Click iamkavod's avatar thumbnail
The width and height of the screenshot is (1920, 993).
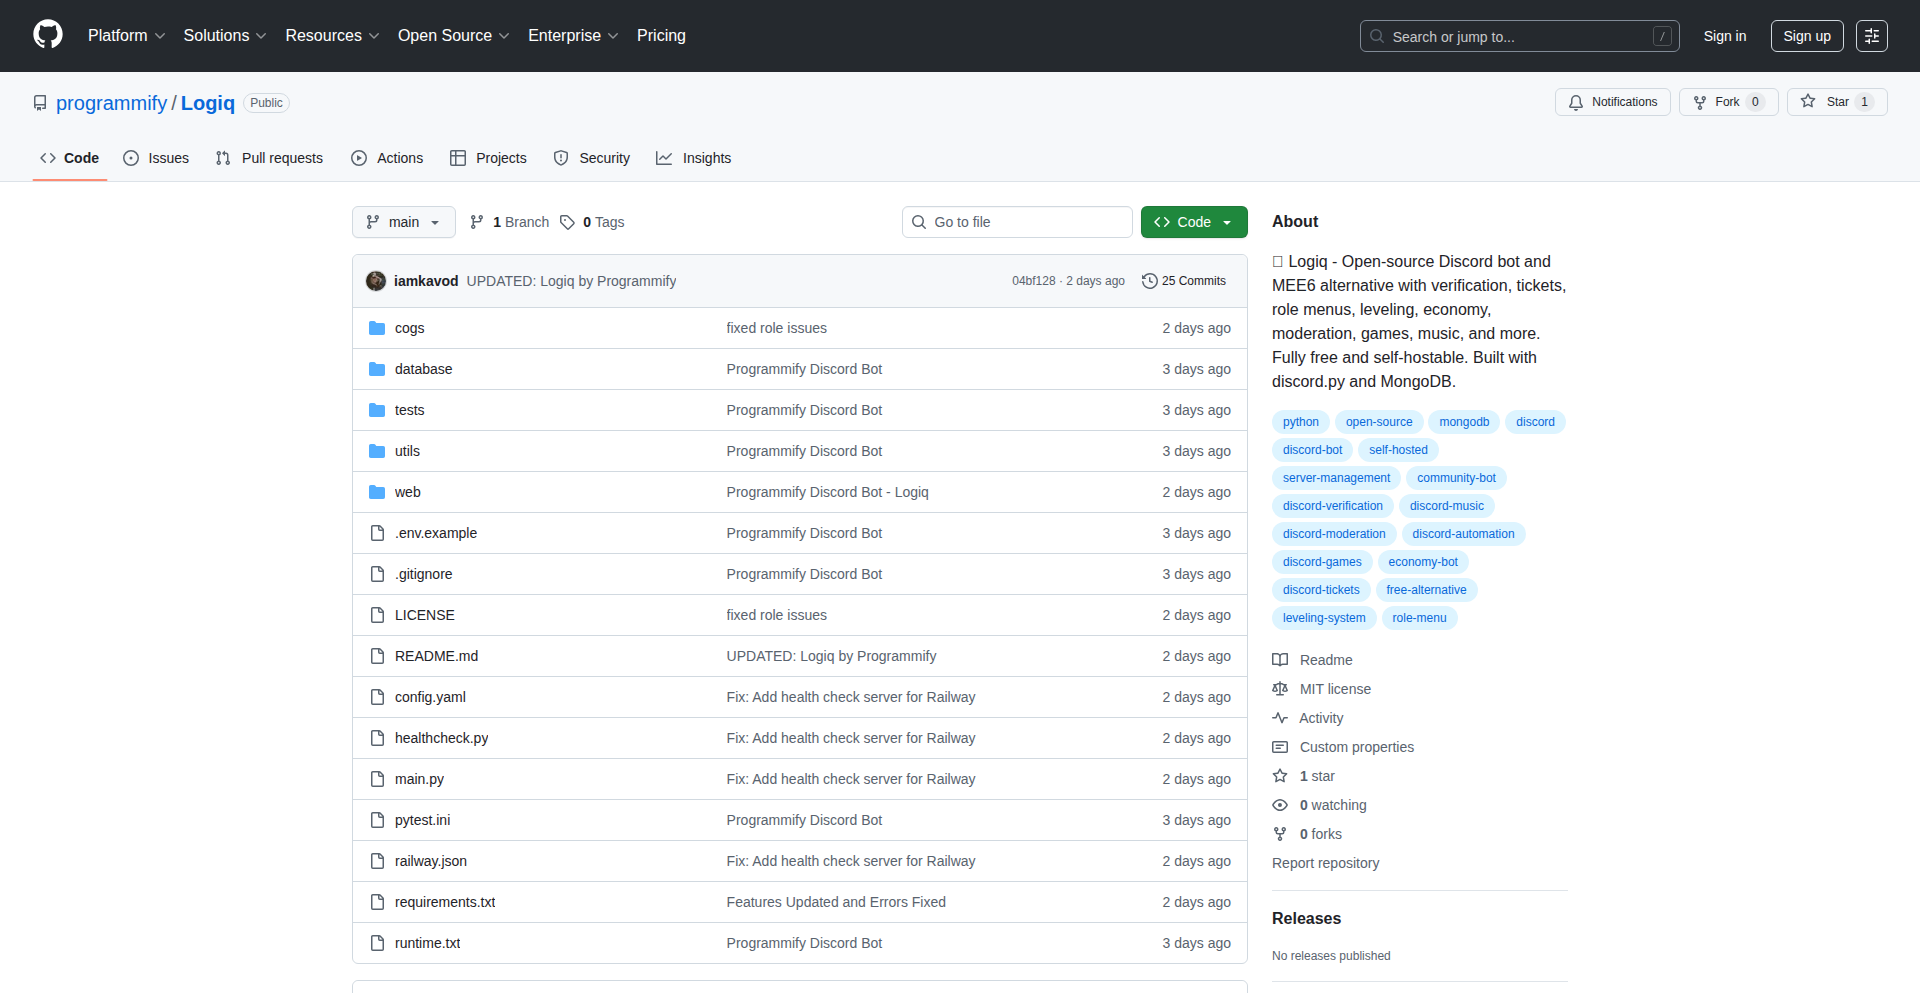click(x=376, y=281)
